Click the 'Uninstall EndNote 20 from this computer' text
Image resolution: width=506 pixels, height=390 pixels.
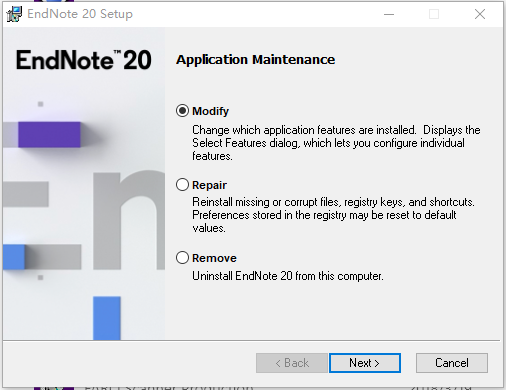(x=288, y=276)
